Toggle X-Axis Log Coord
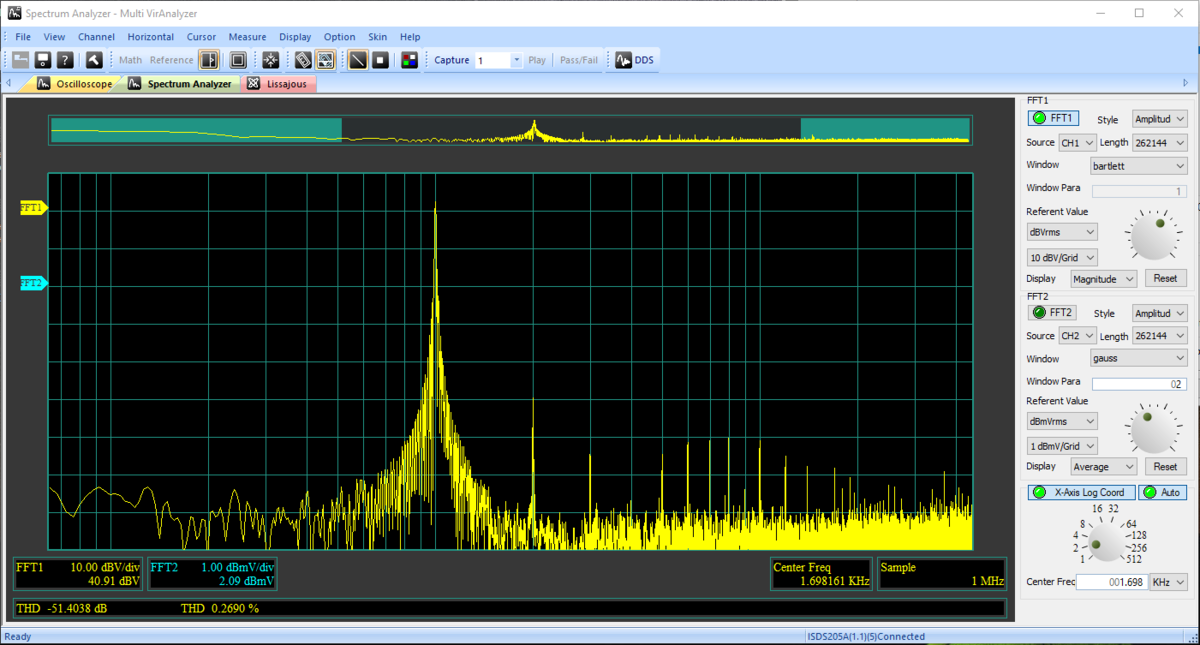The width and height of the screenshot is (1200, 645). pos(1081,492)
